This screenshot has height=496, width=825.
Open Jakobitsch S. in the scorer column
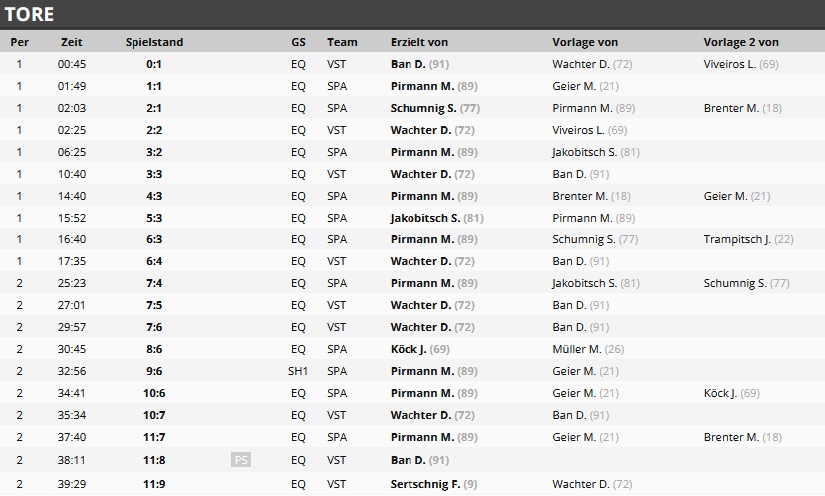[426, 218]
